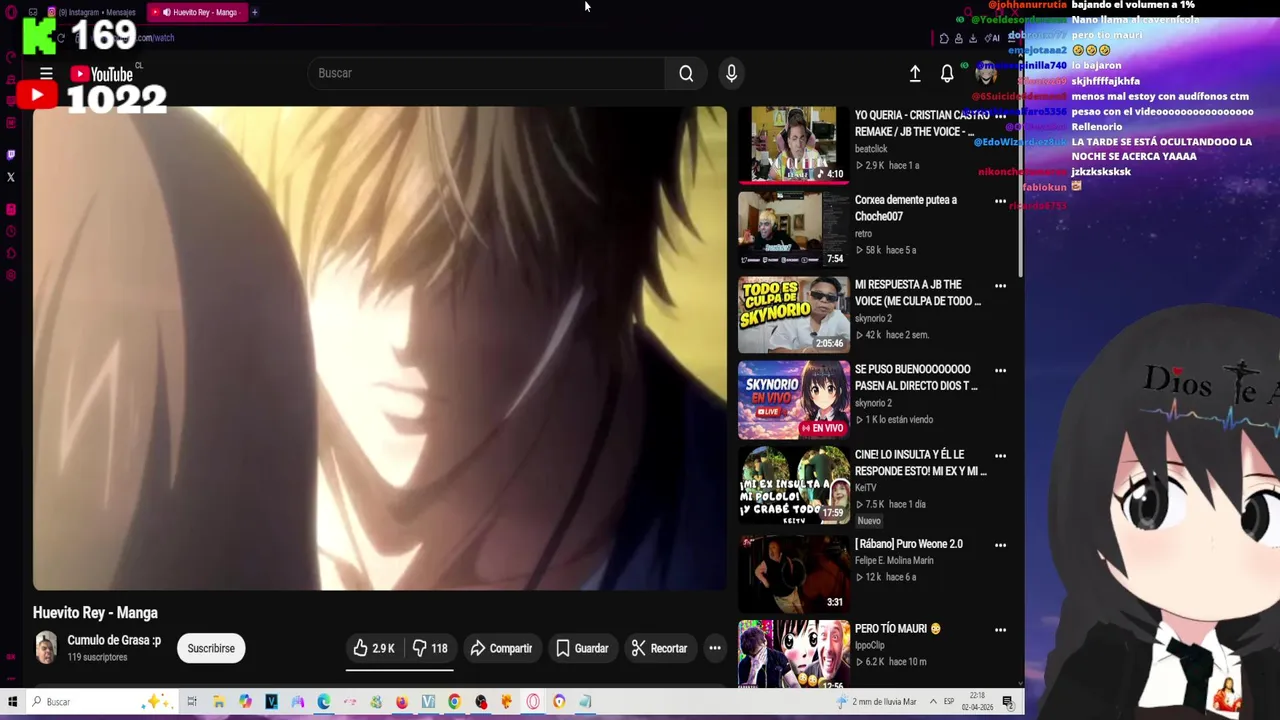Open options menu for PERO TÍO MAURI
The width and height of the screenshot is (1280, 720).
1000,630
